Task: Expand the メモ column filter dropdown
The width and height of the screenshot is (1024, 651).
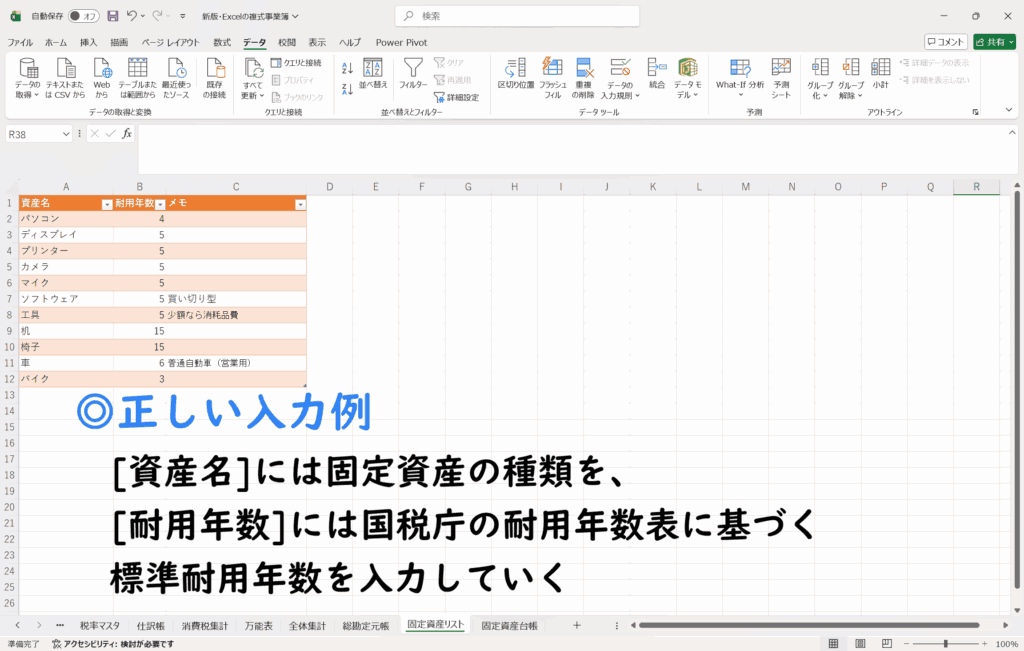Action: click(300, 204)
